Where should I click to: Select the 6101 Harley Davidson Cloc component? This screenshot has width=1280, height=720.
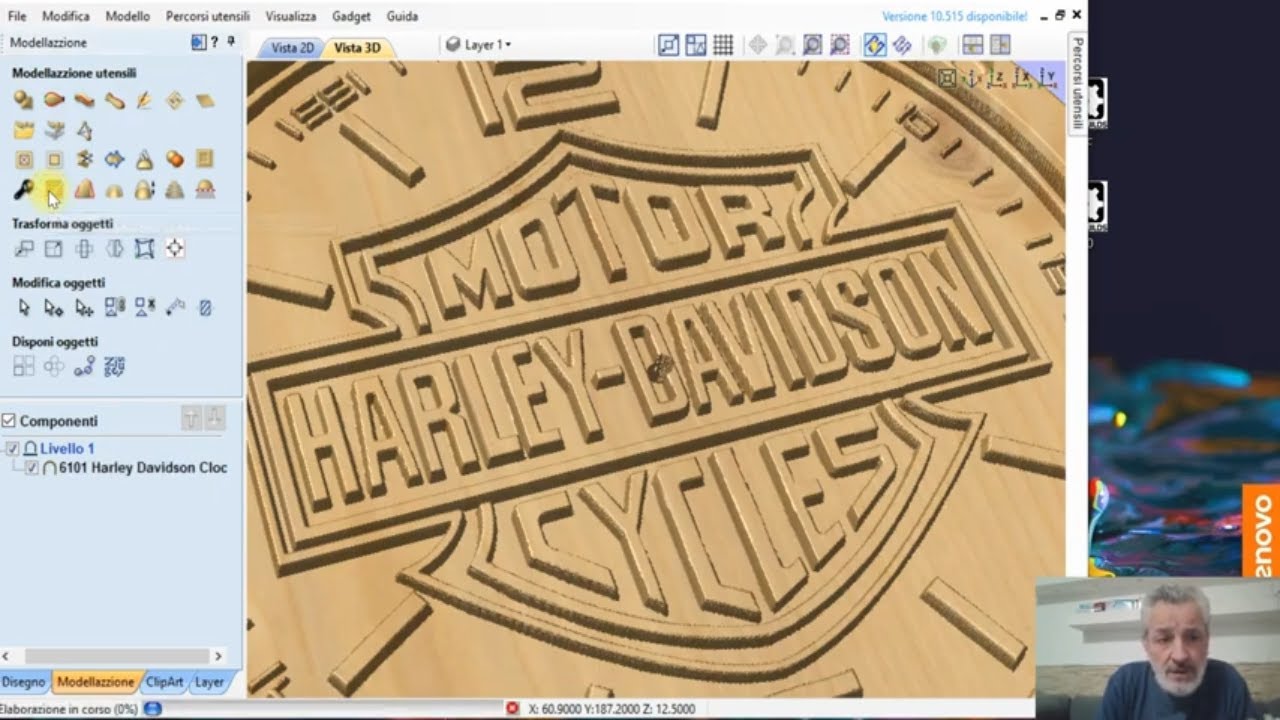143,467
